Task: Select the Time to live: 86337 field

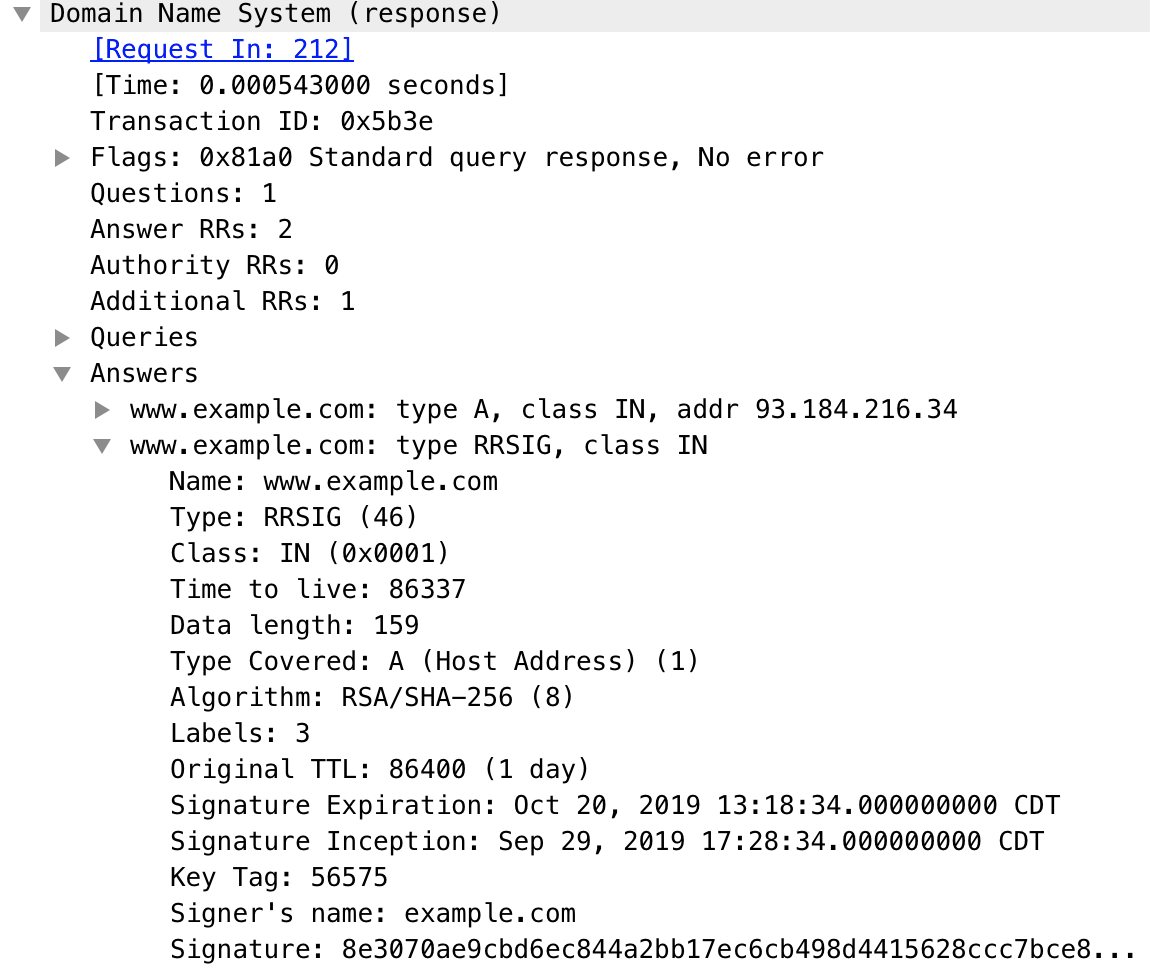Action: [318, 589]
